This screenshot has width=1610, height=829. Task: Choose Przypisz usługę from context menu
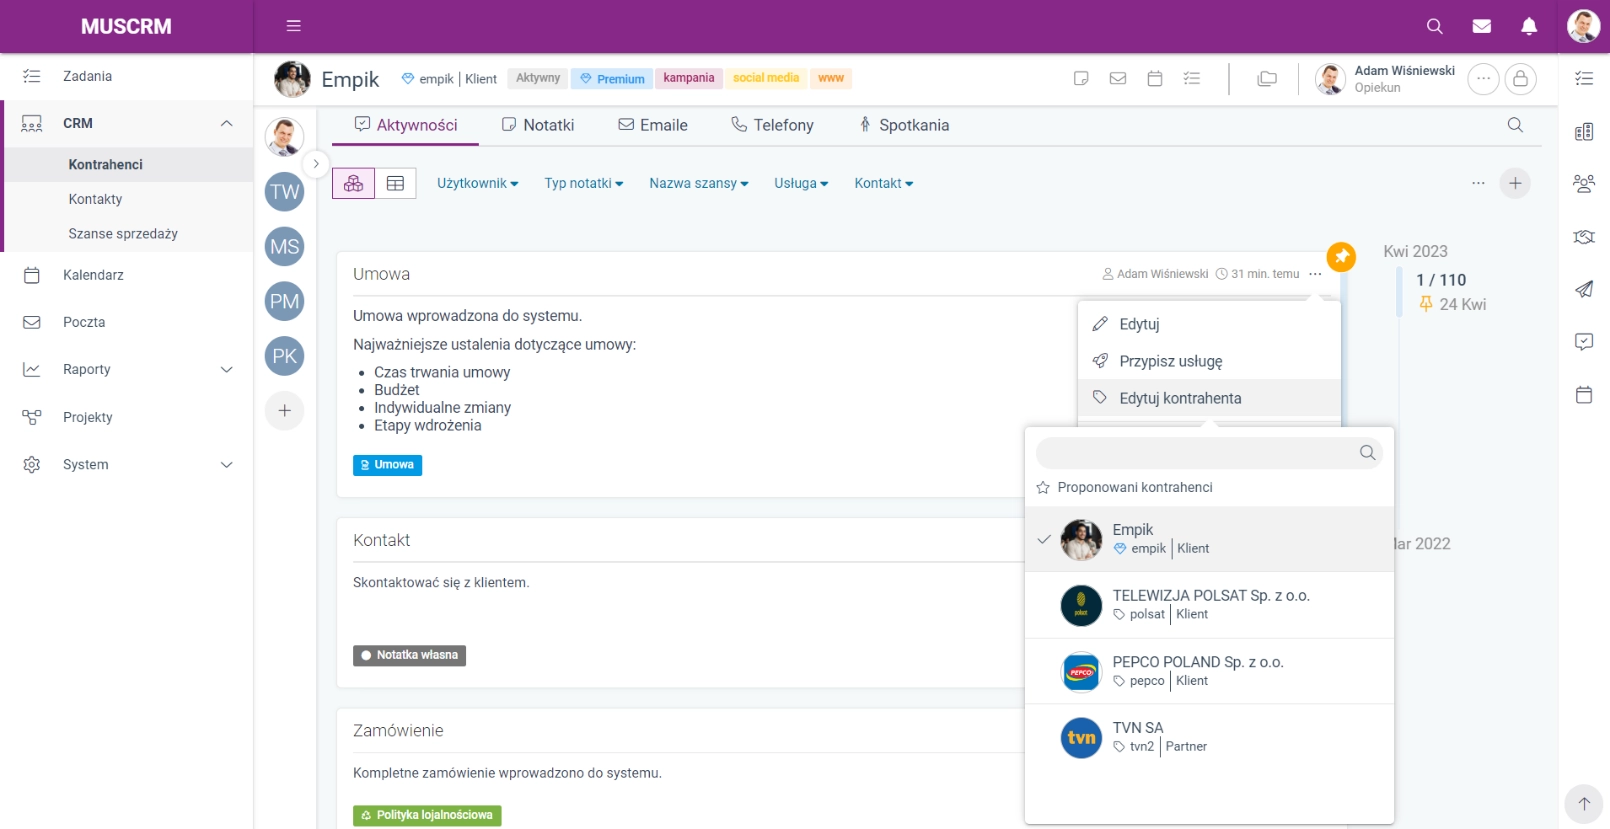(1209, 361)
